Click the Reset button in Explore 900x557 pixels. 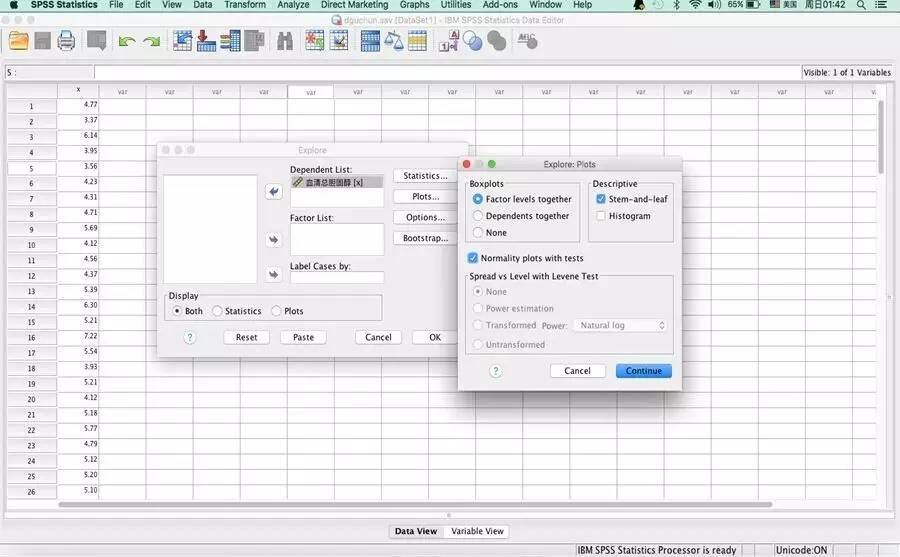pyautogui.click(x=246, y=338)
